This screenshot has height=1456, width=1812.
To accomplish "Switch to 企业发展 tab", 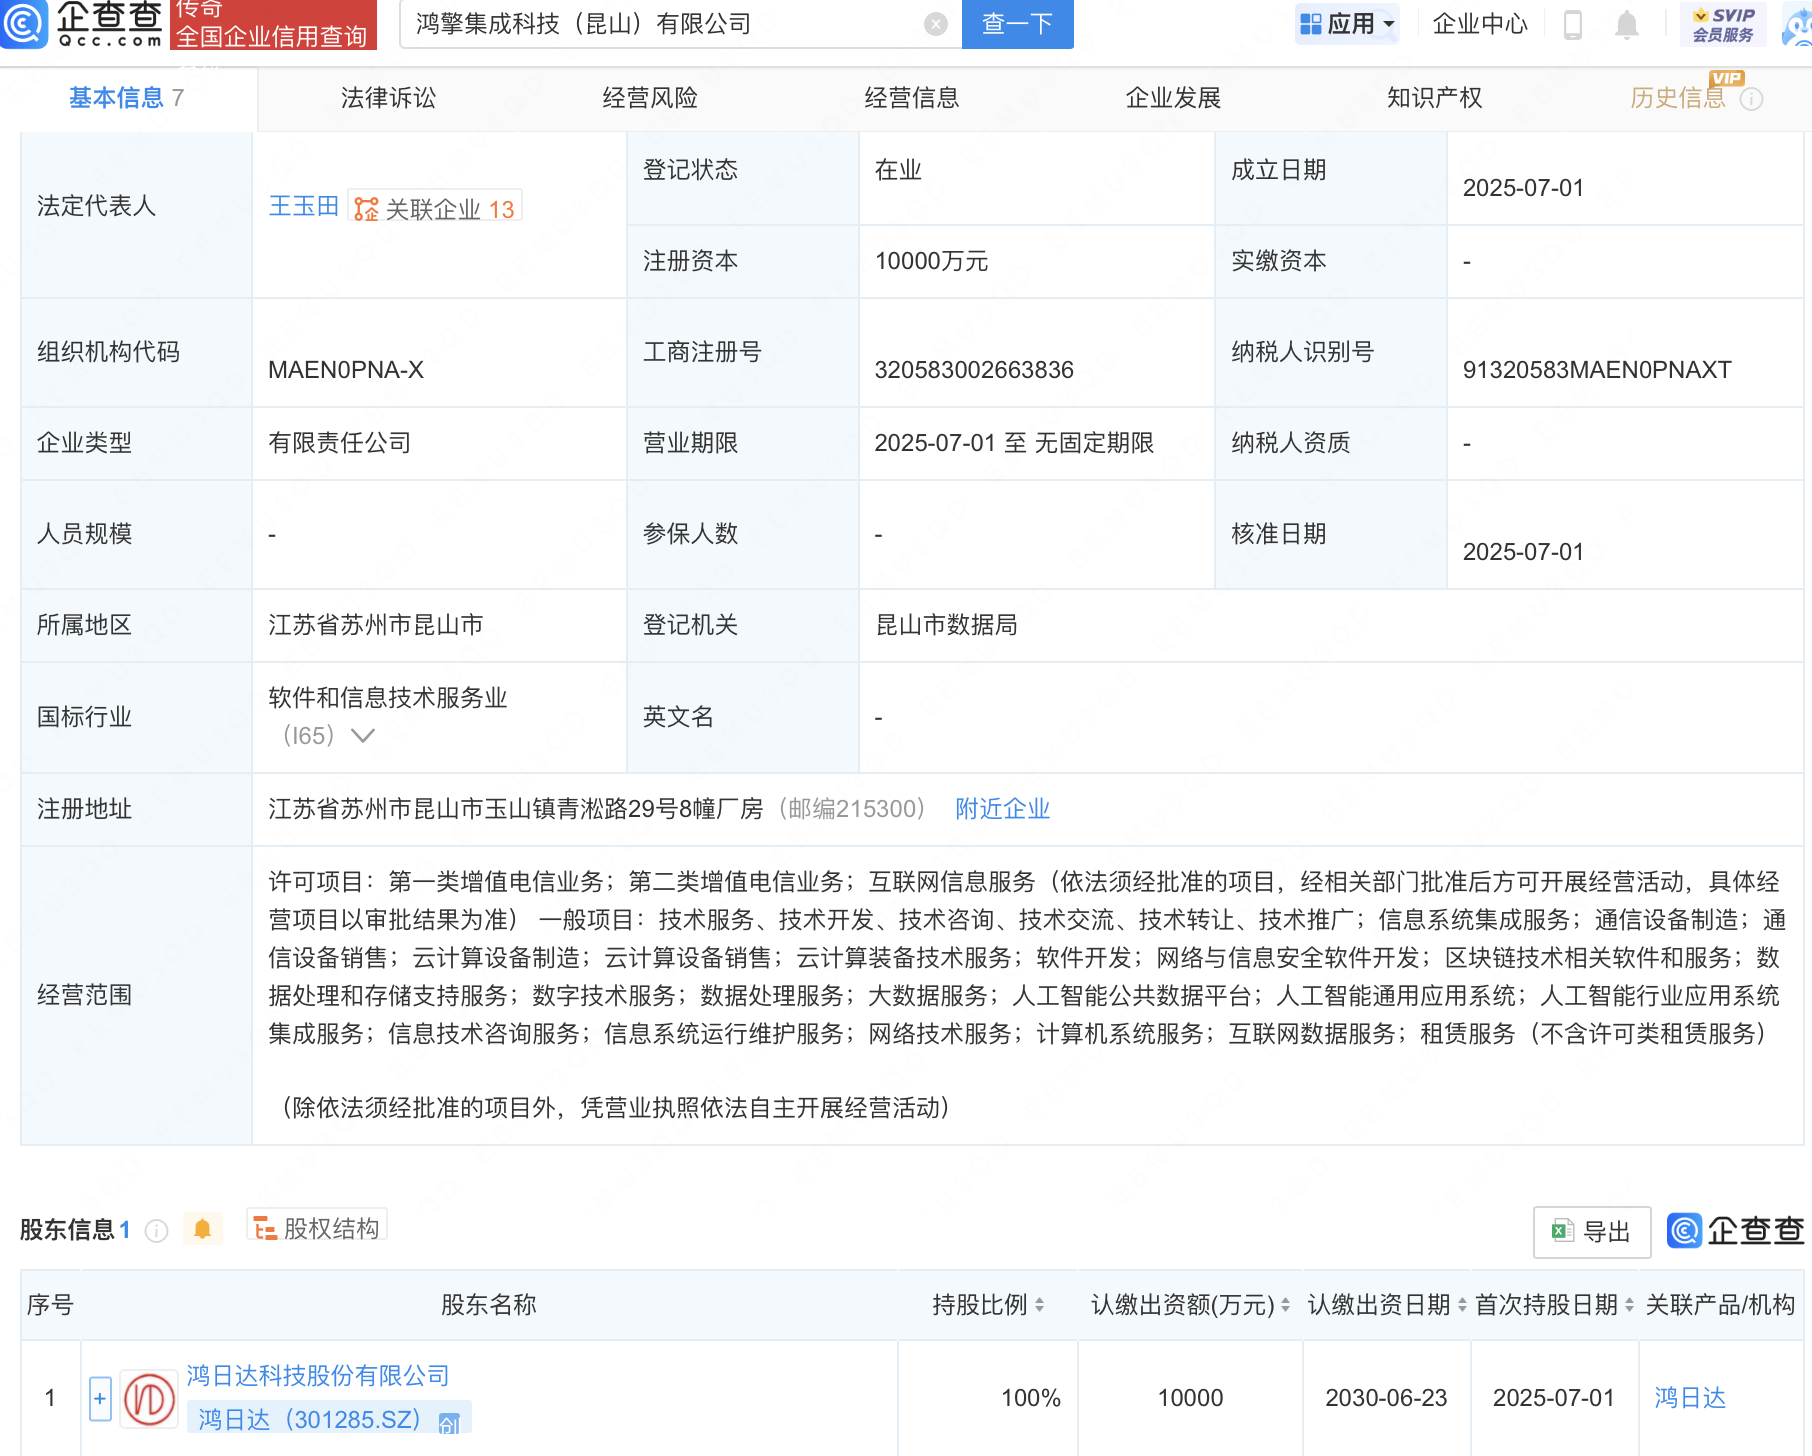I will coord(1173,98).
